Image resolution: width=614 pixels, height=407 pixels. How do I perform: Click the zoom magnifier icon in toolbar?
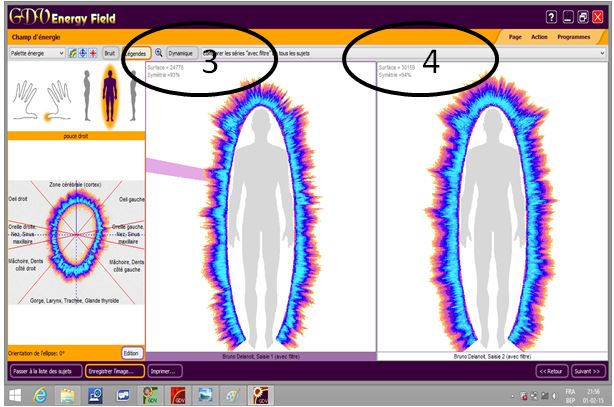coord(158,52)
